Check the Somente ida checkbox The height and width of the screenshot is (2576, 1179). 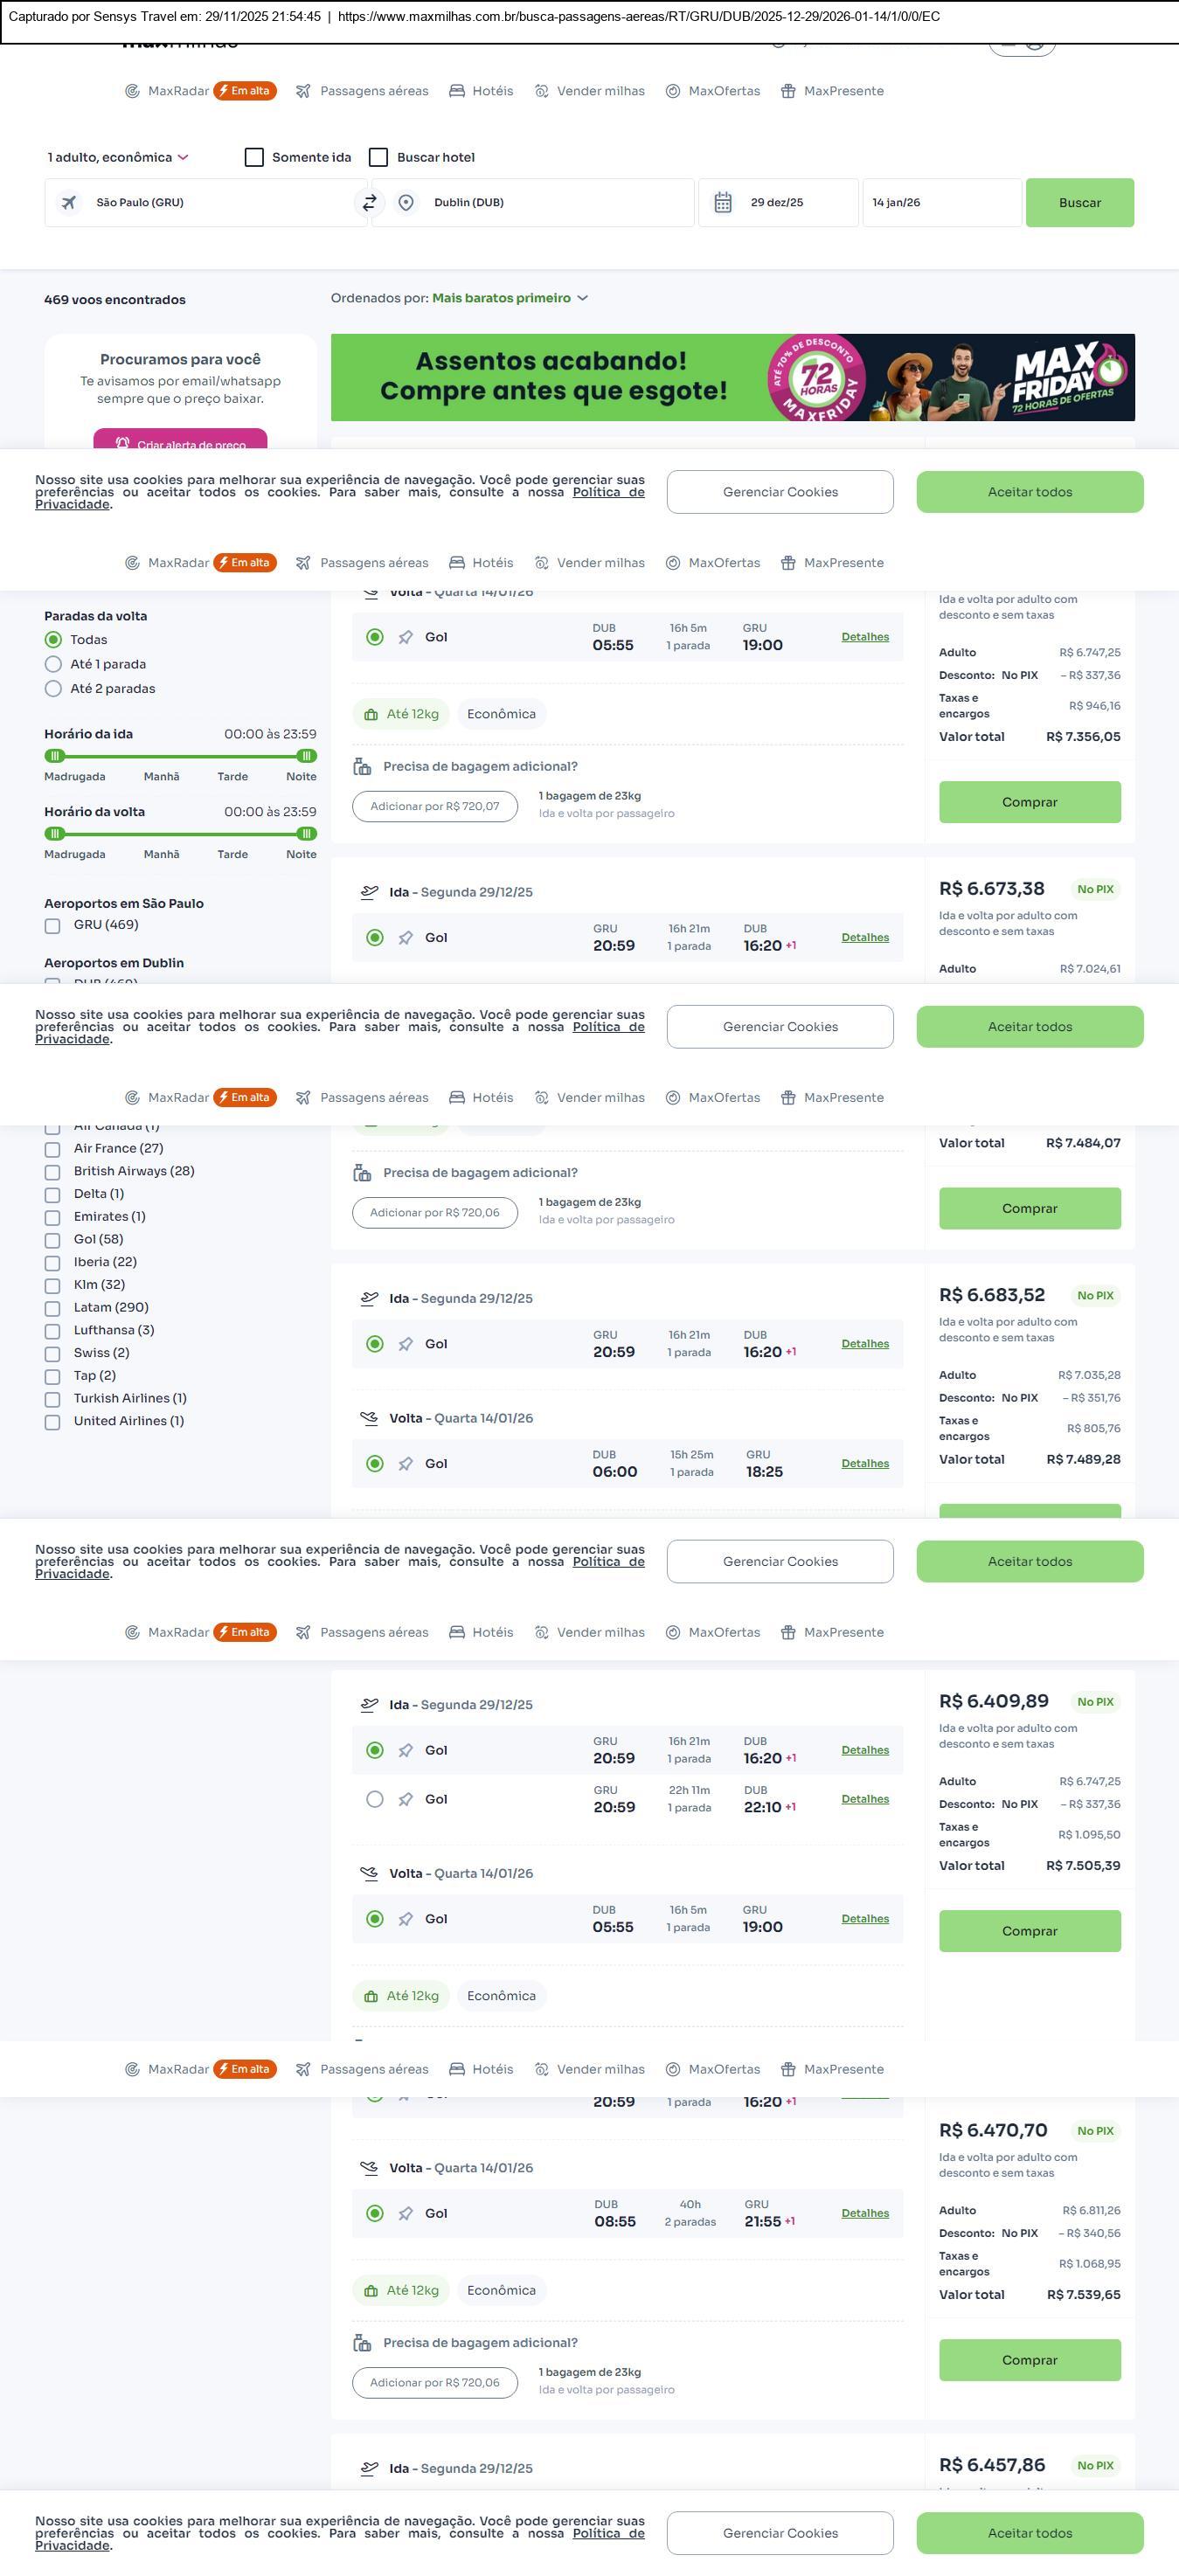click(254, 158)
